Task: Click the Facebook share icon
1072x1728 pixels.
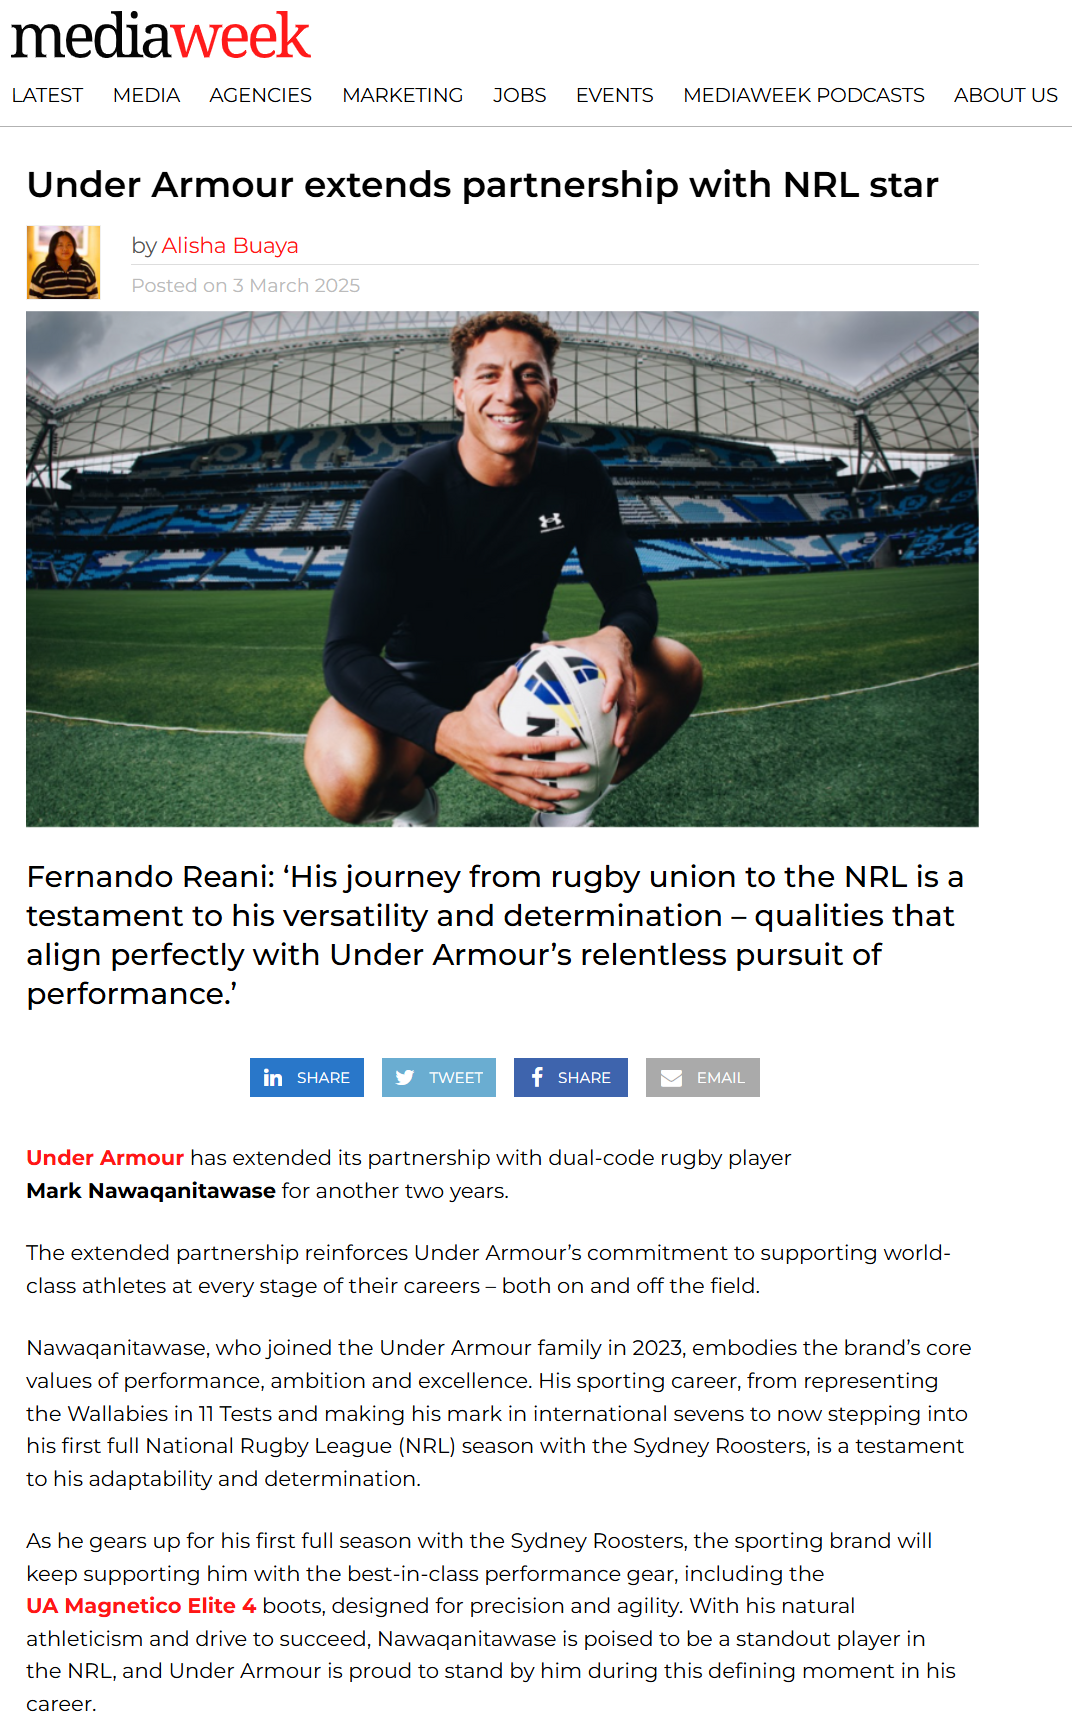Action: [537, 1077]
